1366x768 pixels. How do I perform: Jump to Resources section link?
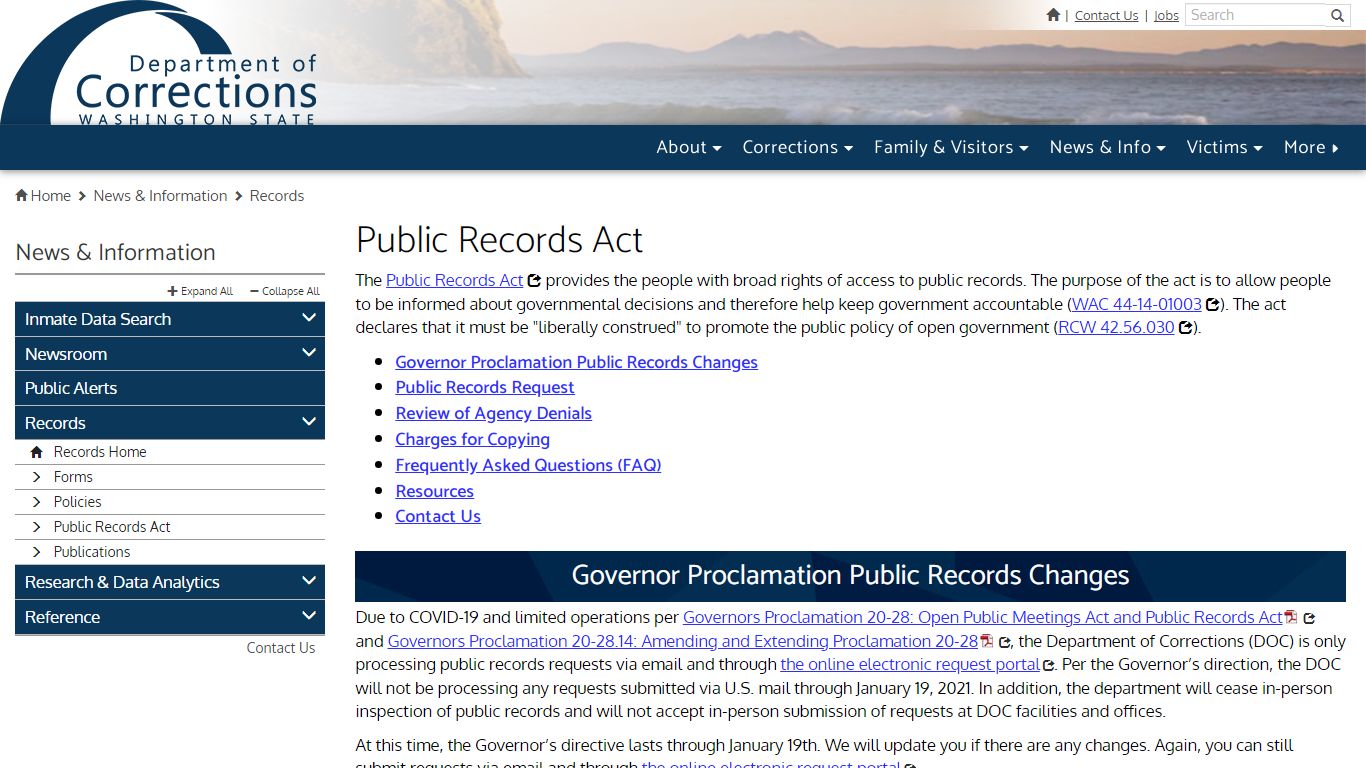click(x=434, y=491)
